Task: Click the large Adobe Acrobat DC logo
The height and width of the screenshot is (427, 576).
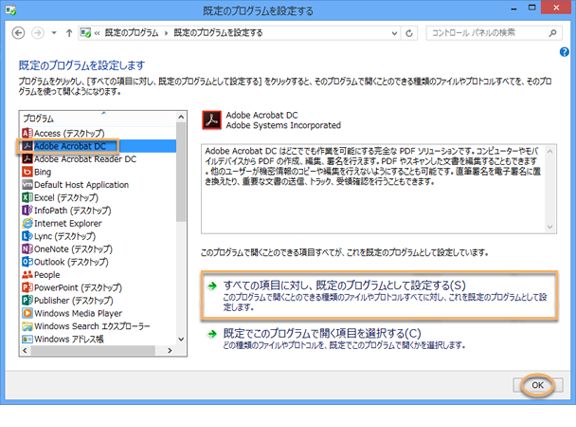Action: (x=212, y=120)
